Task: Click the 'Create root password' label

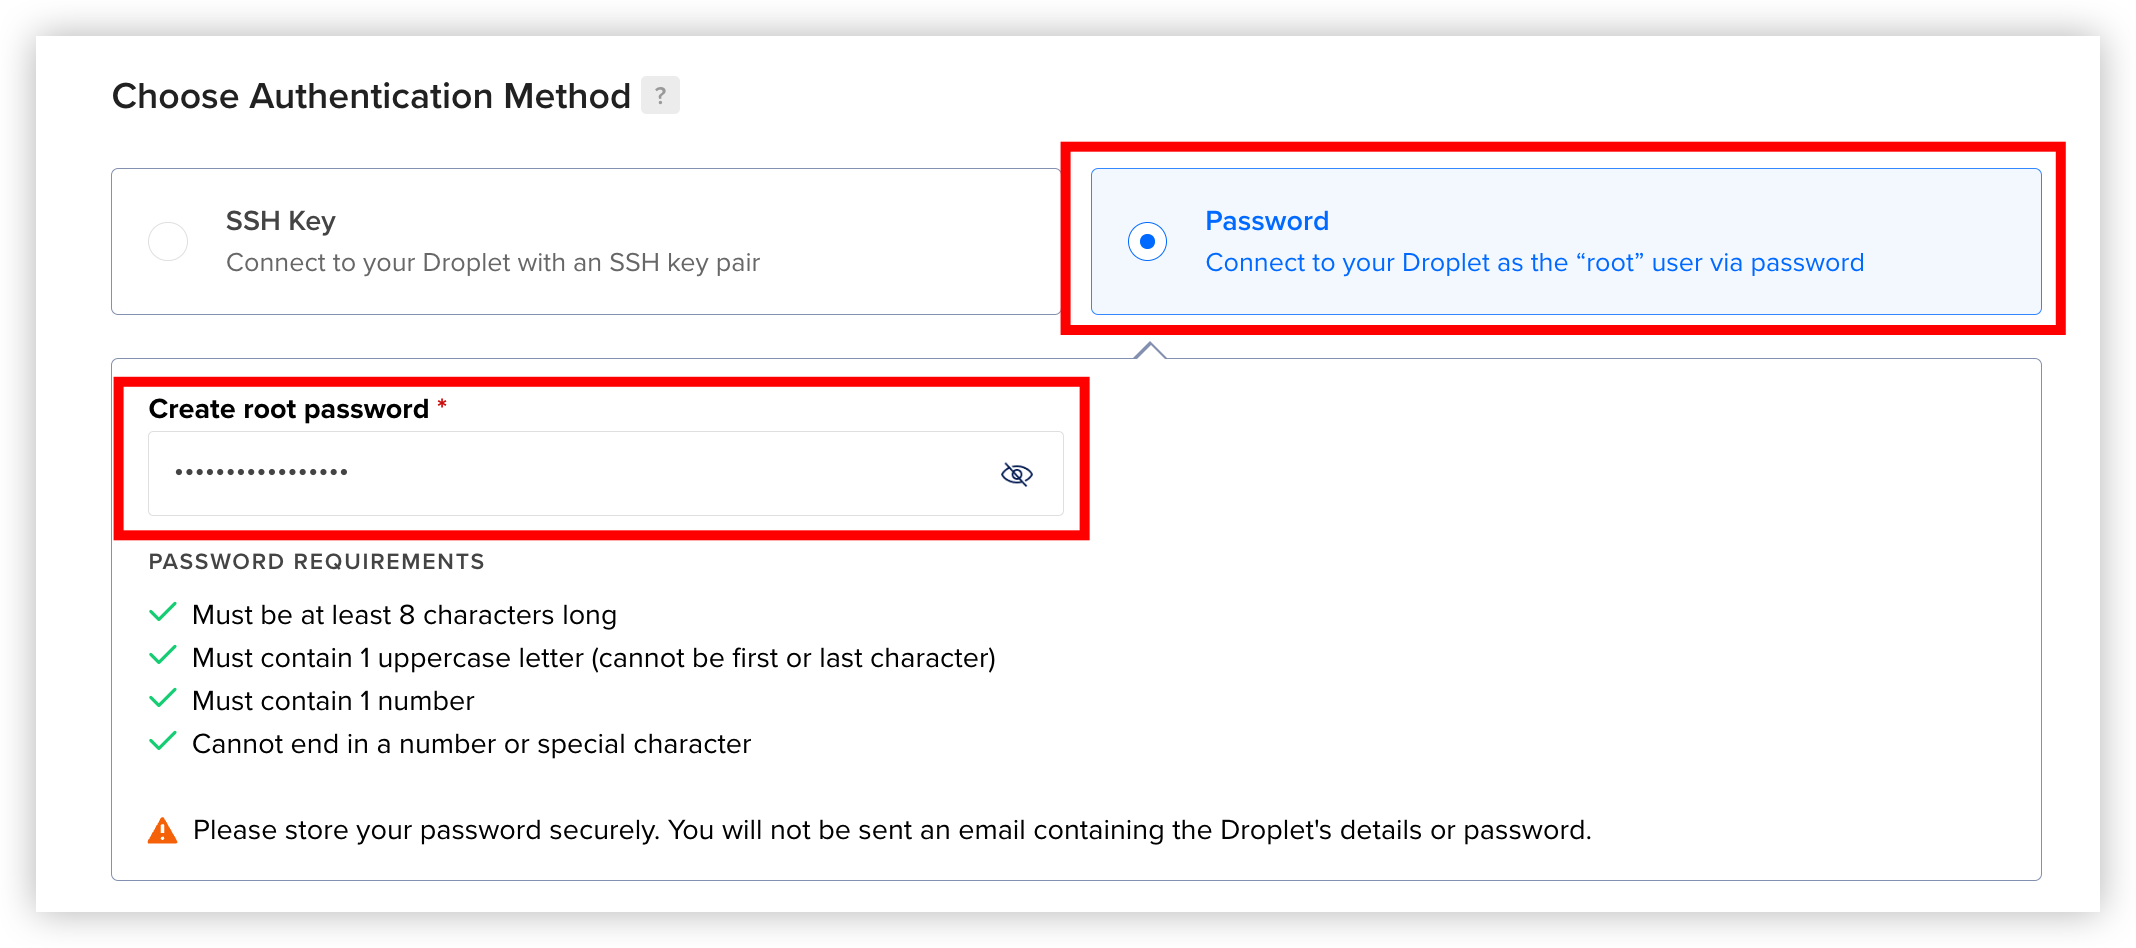Action: click(x=289, y=409)
